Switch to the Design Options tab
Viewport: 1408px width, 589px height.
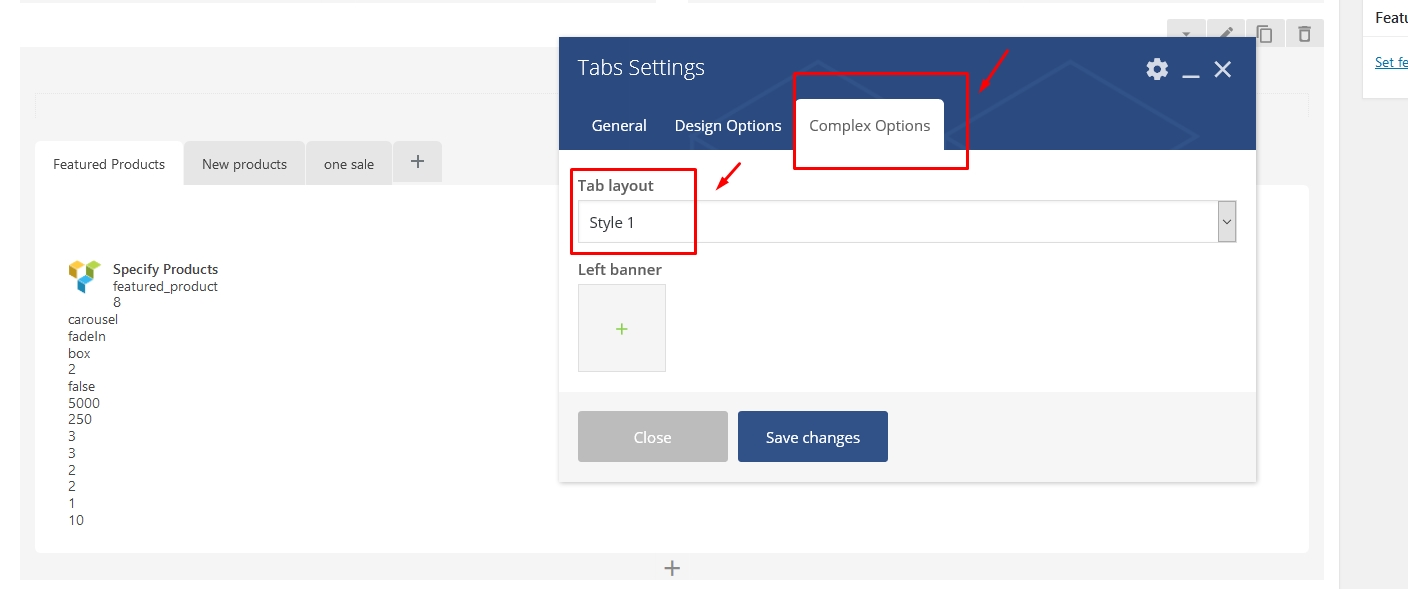[728, 126]
